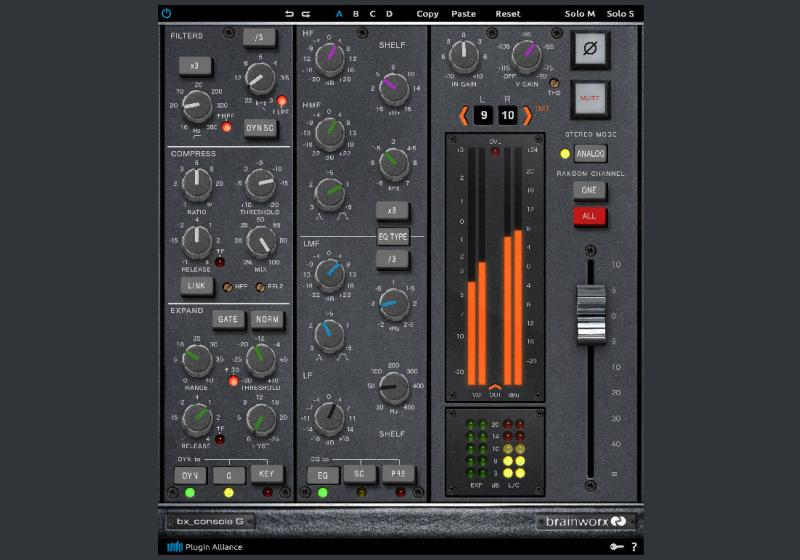The height and width of the screenshot is (560, 800).
Task: Click the compressor RATIO knob
Action: click(x=197, y=184)
